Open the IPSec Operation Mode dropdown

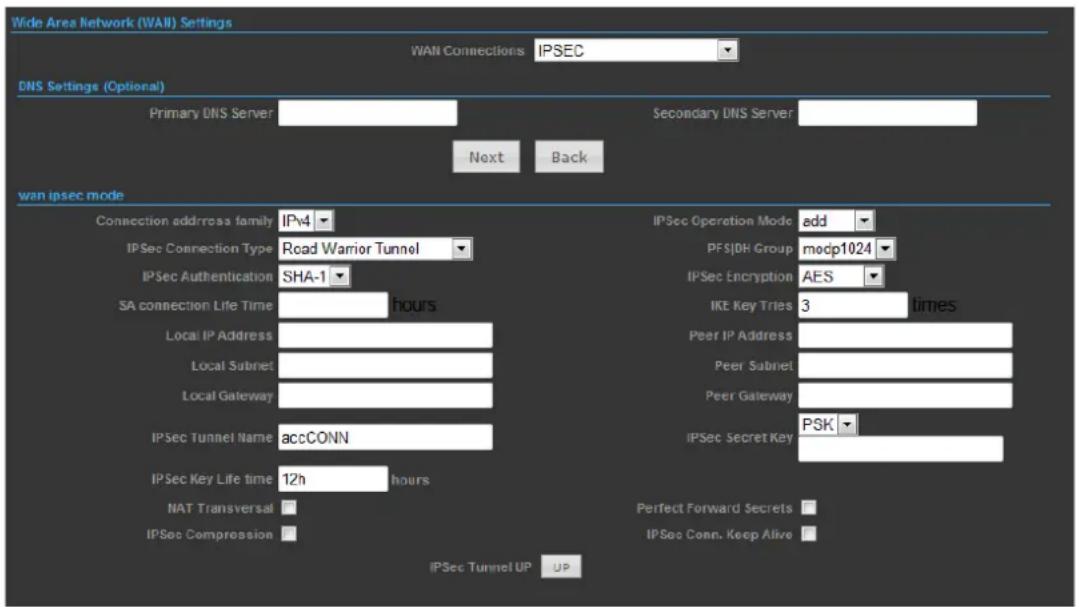pyautogui.click(x=836, y=221)
